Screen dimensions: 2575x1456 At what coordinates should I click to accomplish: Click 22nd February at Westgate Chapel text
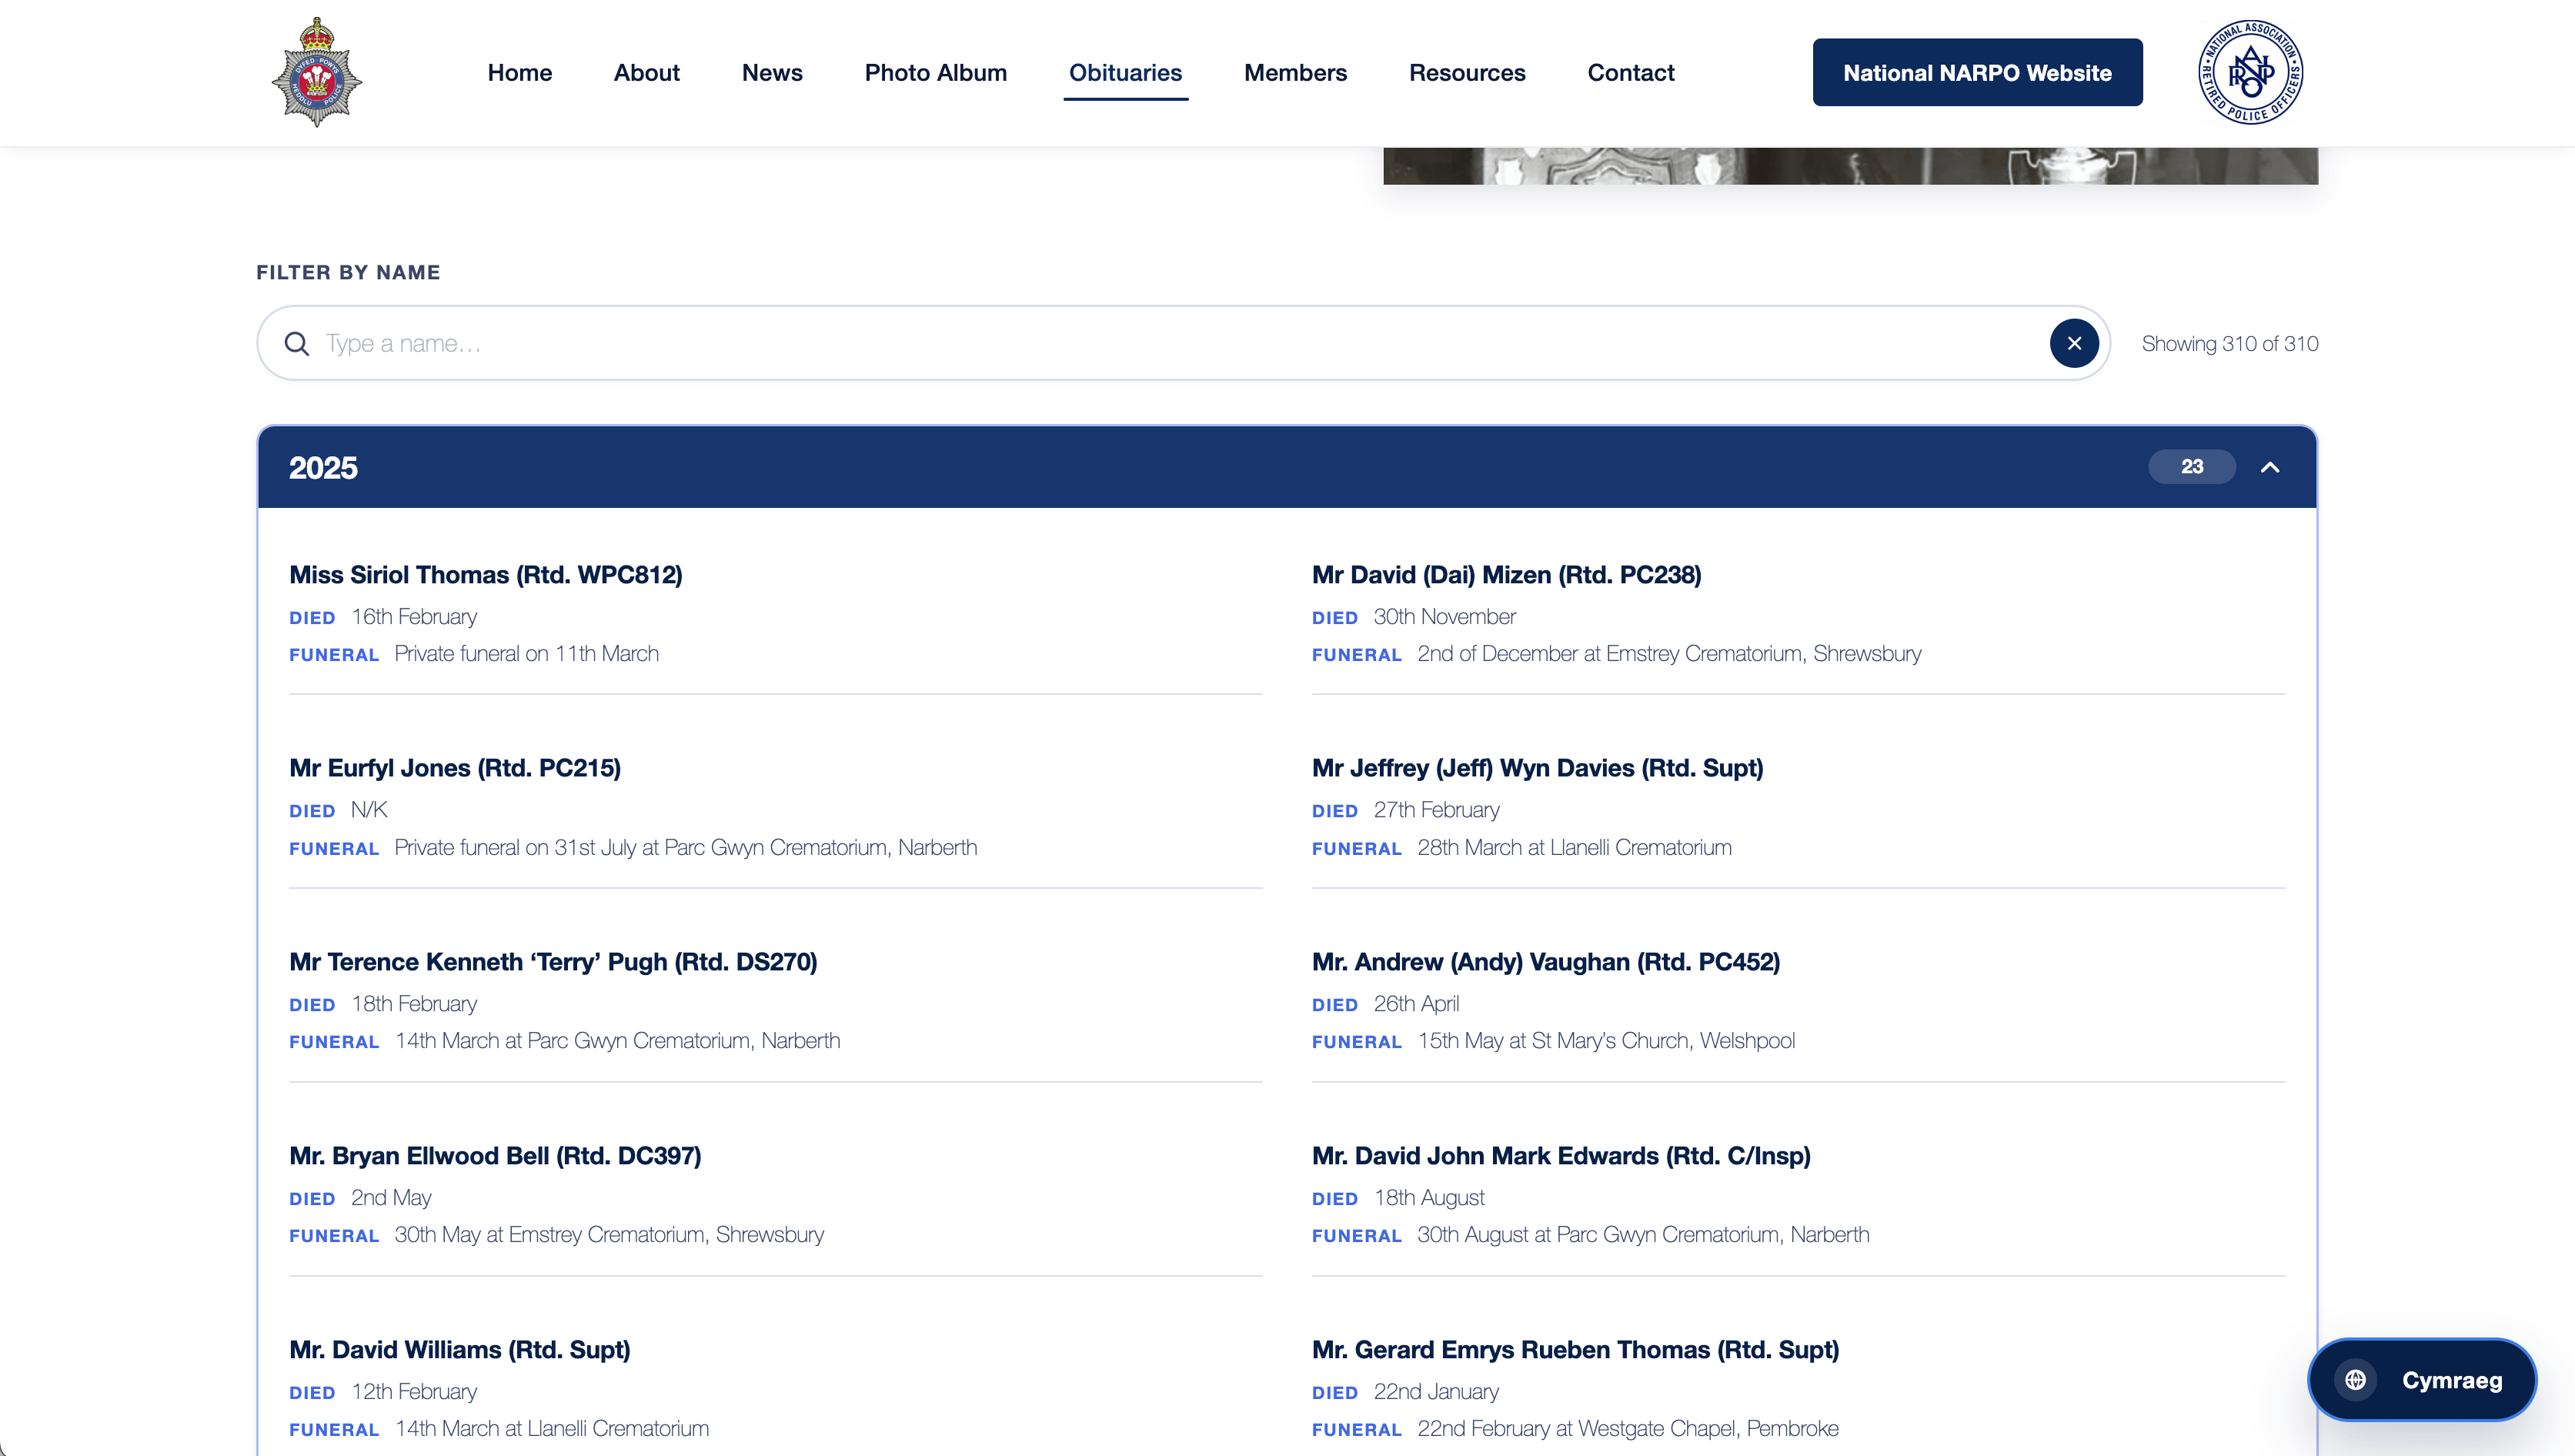[1628, 1429]
